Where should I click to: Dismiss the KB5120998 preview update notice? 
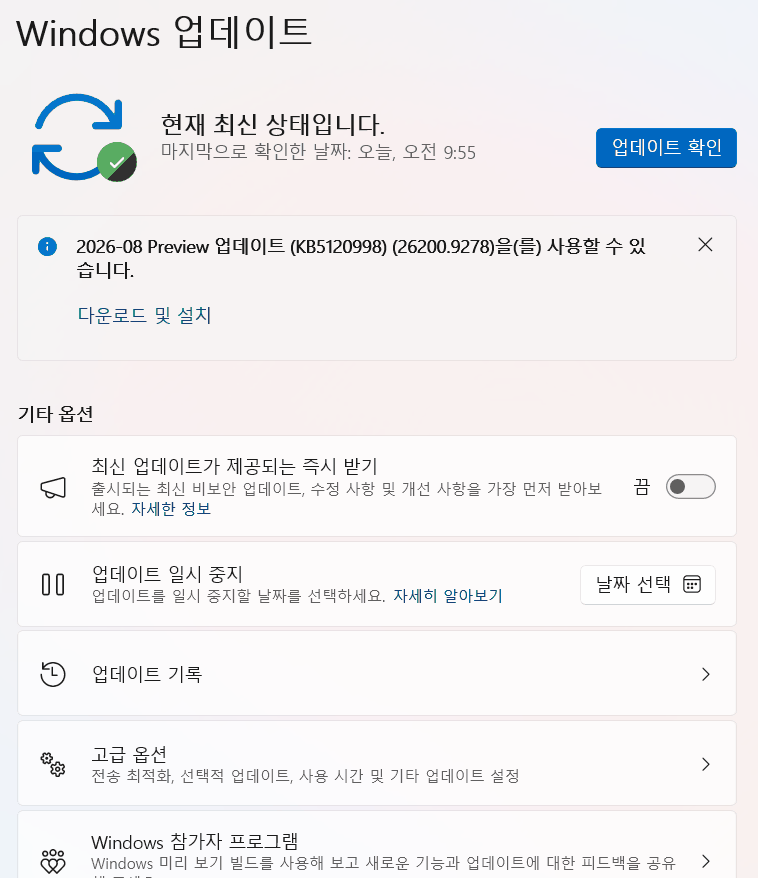705,245
